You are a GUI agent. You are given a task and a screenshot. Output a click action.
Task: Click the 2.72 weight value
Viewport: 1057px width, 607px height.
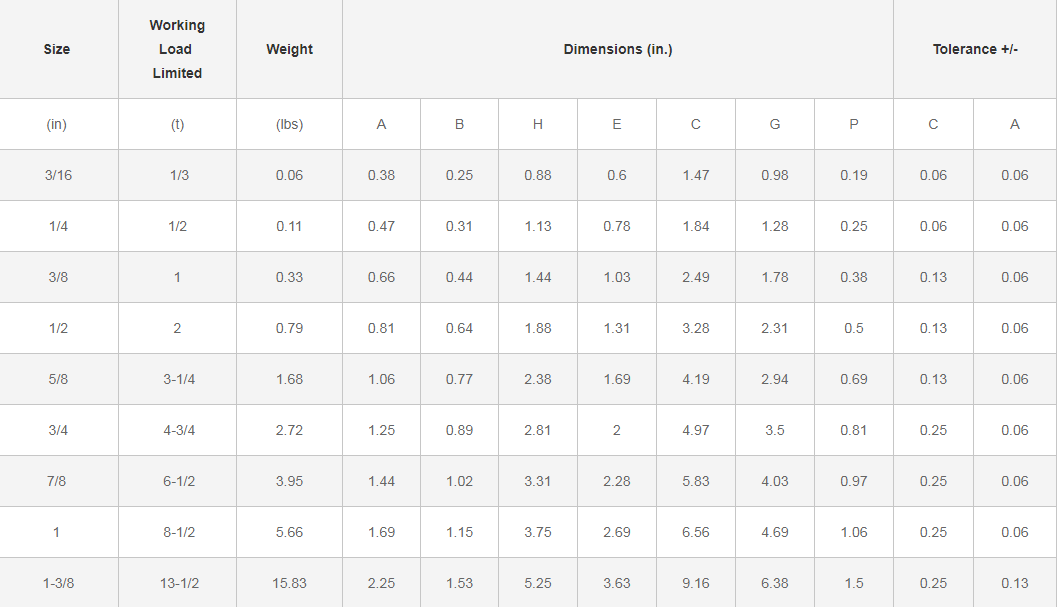pyautogui.click(x=289, y=430)
